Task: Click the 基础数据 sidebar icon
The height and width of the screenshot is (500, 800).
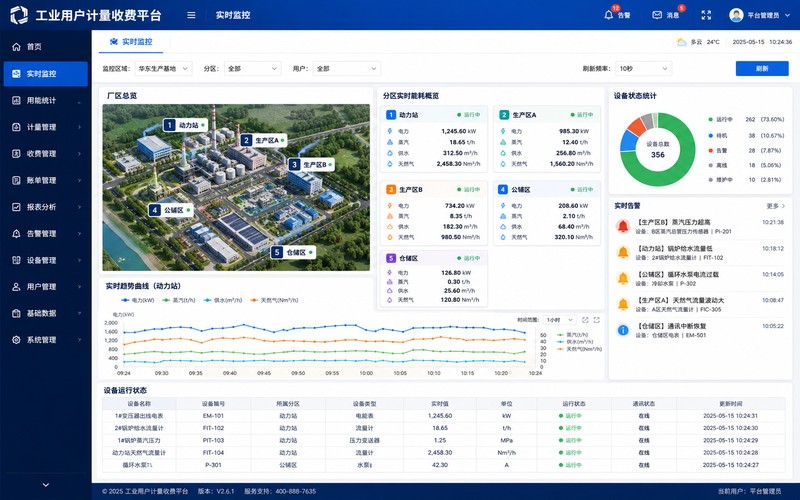Action: tap(16, 313)
